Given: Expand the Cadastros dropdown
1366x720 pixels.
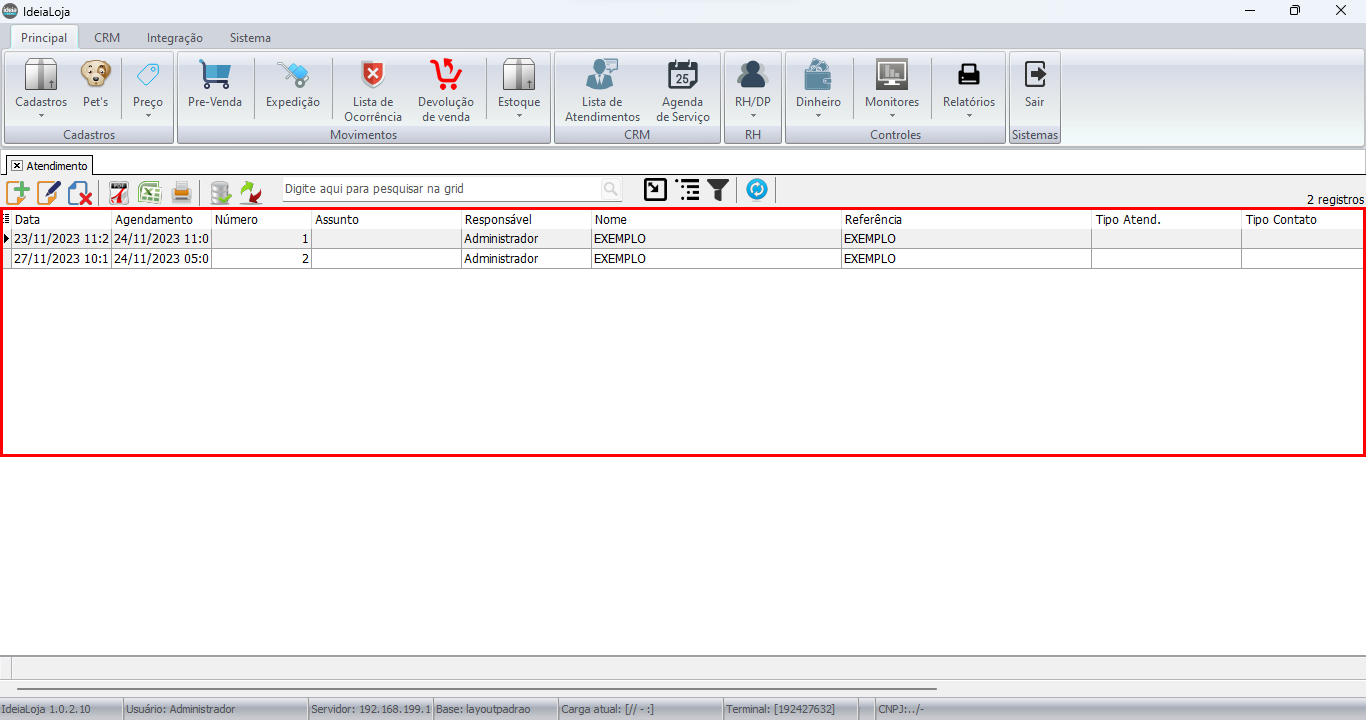Looking at the screenshot, I should click(x=41, y=90).
